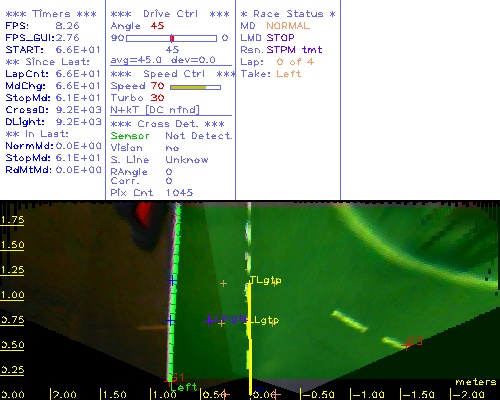500x400 pixels.
Task: Click the TLgtp marker on center line
Action: point(265,280)
